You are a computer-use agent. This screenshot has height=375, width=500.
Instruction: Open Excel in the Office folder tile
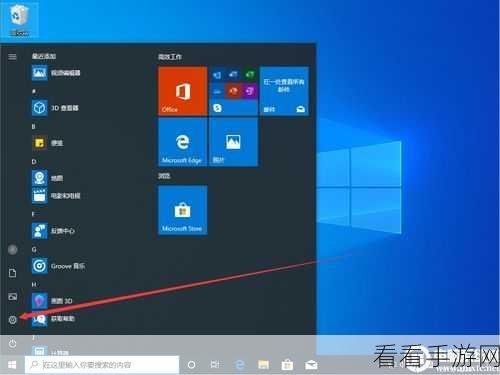click(250, 74)
